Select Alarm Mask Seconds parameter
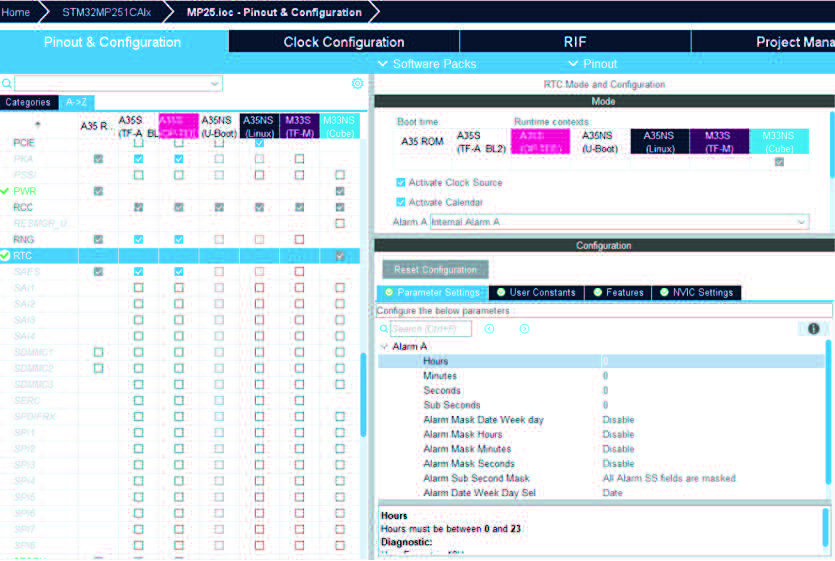 pos(469,464)
